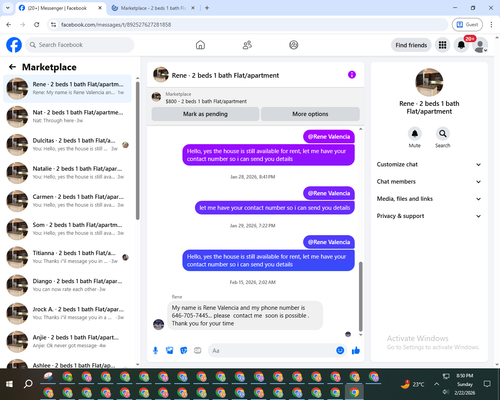
Task: Expand Customize chat section
Action: tap(429, 164)
